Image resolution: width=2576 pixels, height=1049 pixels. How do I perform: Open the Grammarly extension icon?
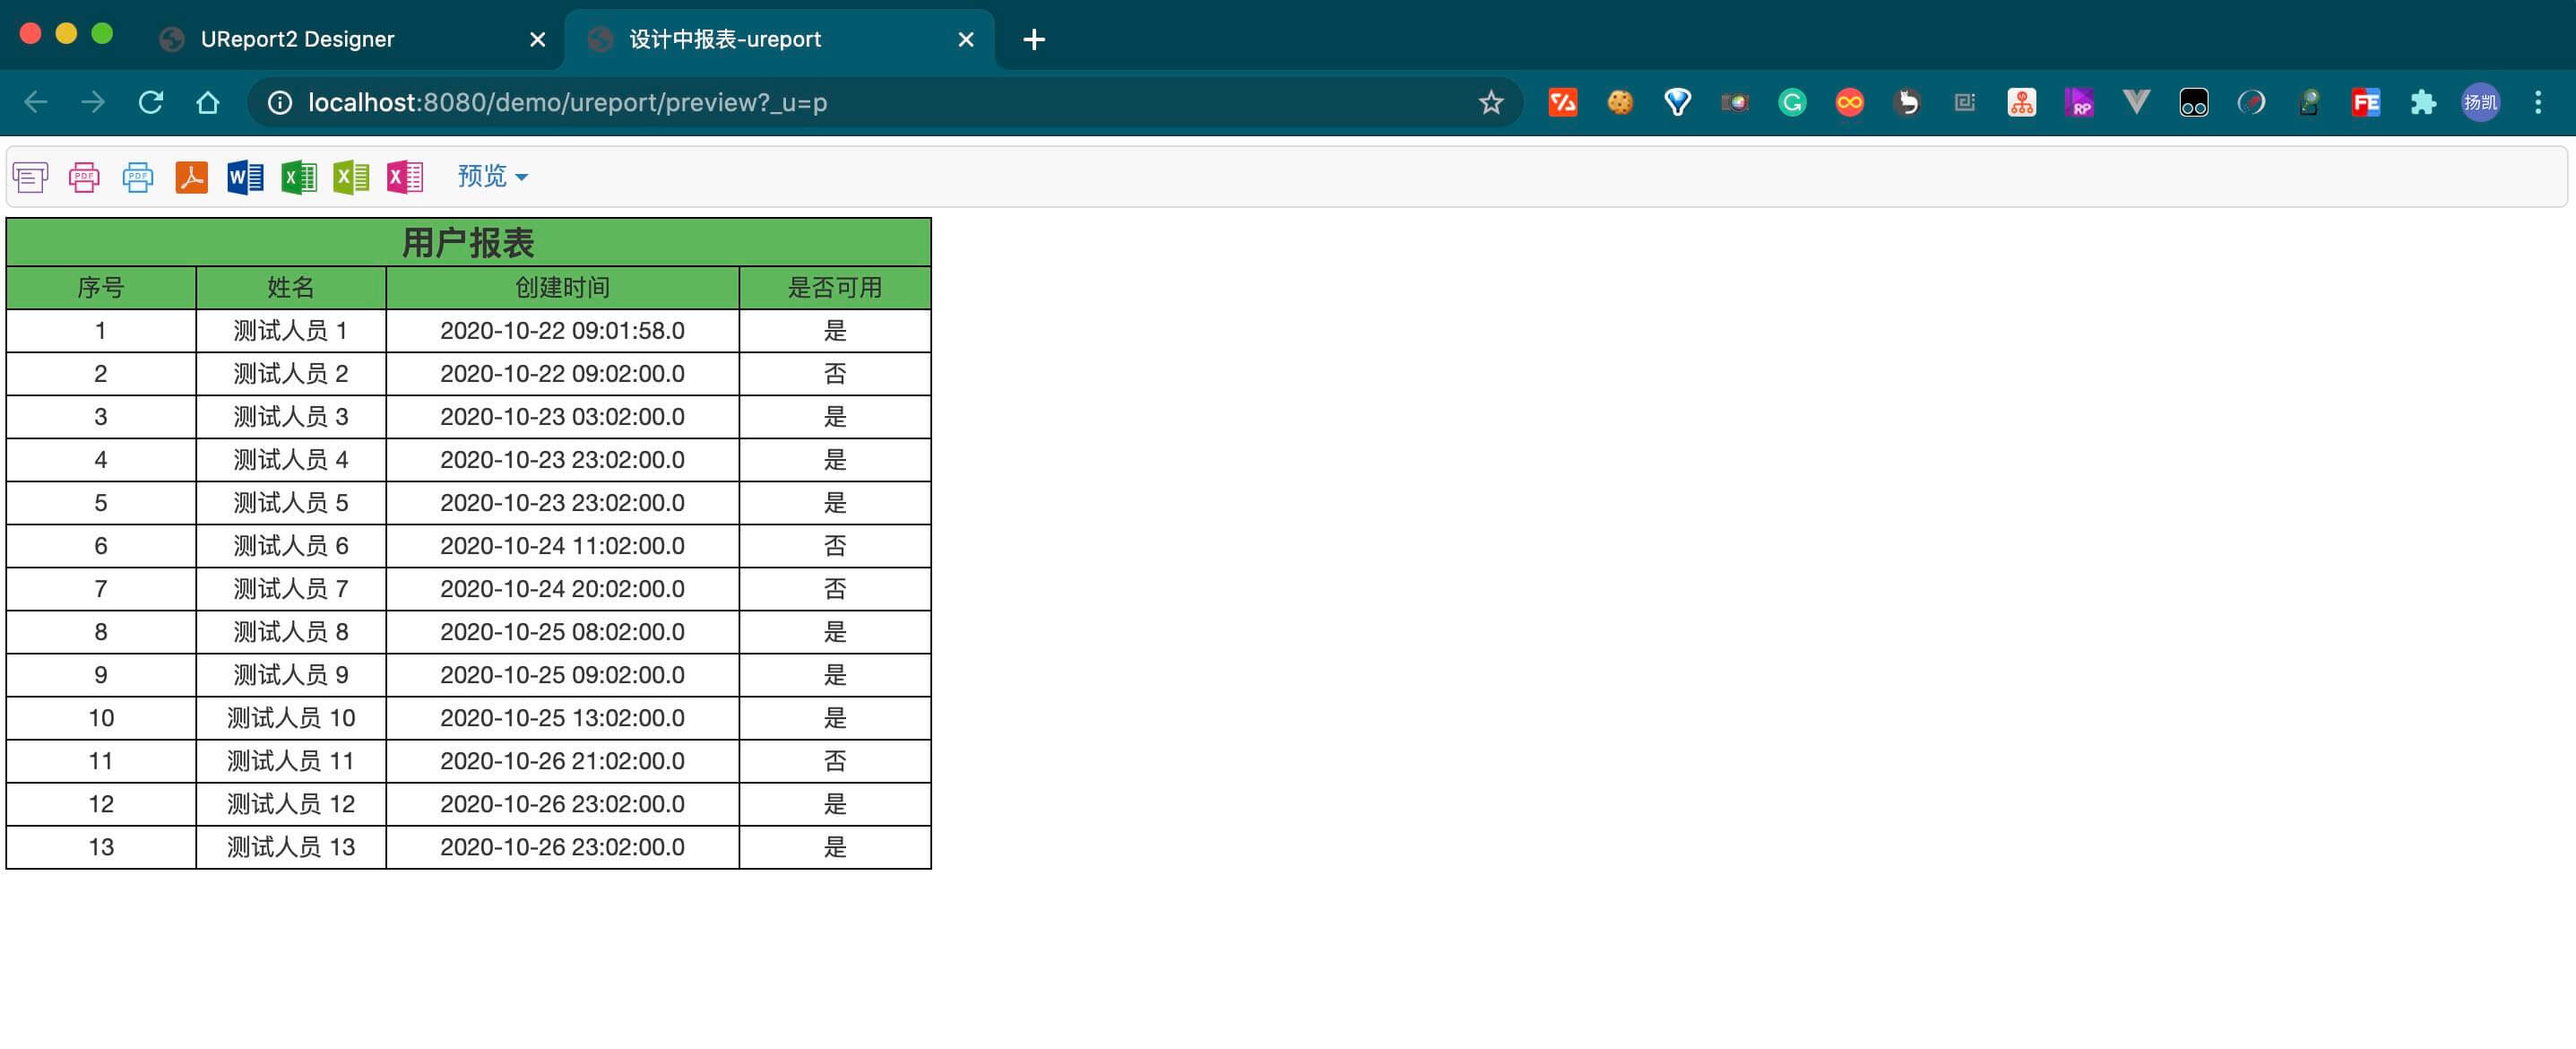pyautogui.click(x=1792, y=102)
